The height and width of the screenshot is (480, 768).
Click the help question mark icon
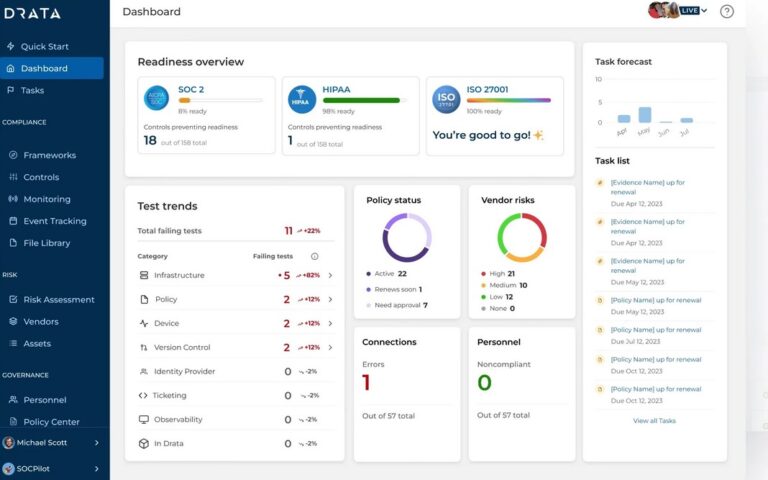click(727, 12)
